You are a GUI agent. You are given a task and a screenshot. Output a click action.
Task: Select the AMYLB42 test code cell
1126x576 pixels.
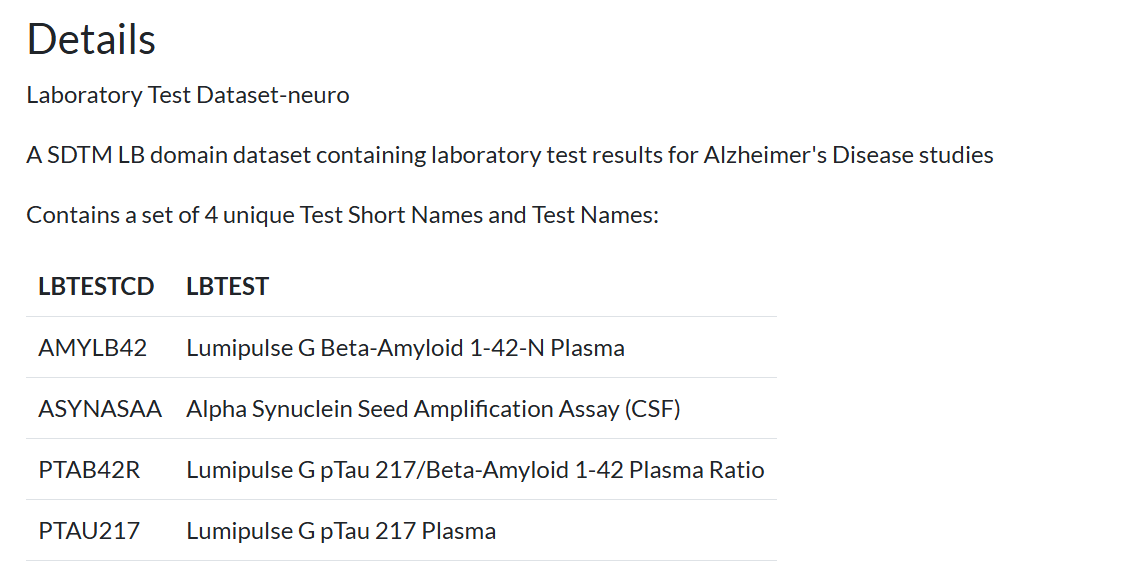(x=93, y=348)
